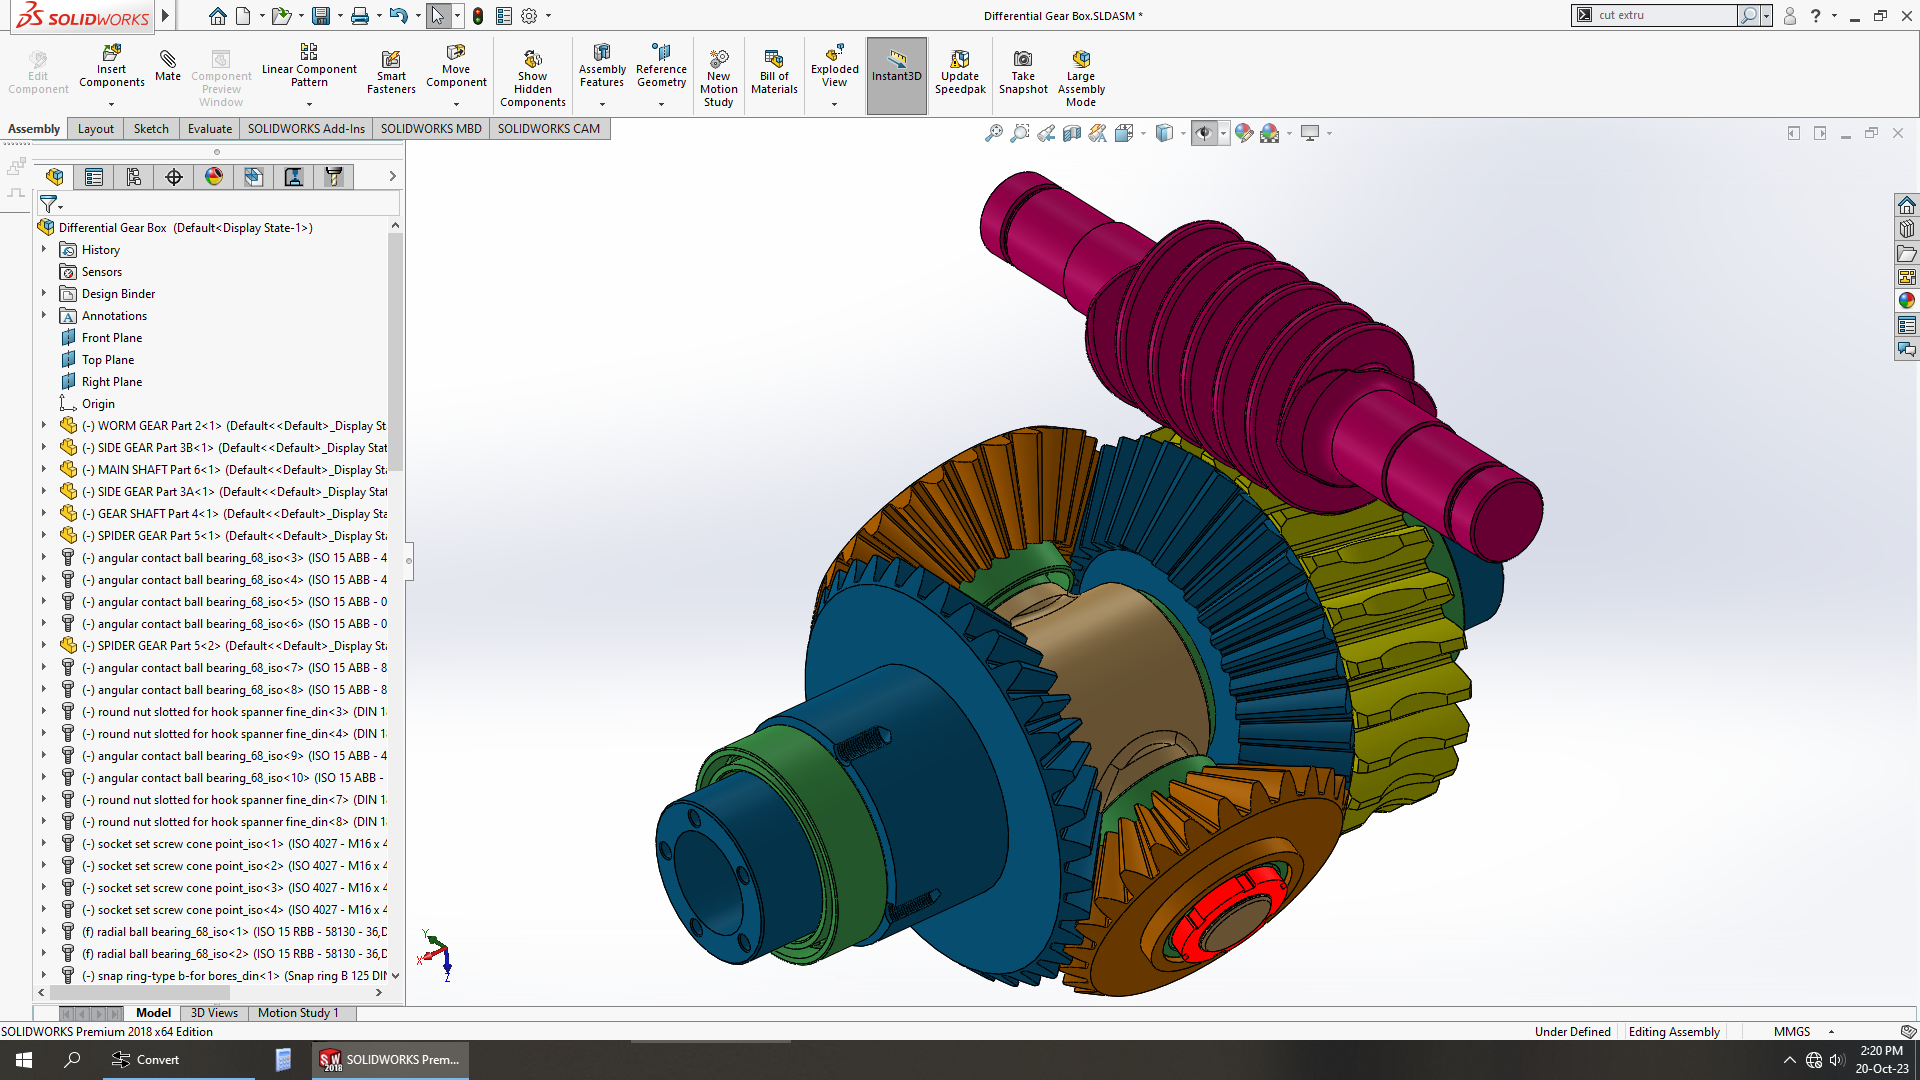Open SOLIDWORKS Resources in the task pane
This screenshot has width=1920, height=1080.
[x=1907, y=205]
